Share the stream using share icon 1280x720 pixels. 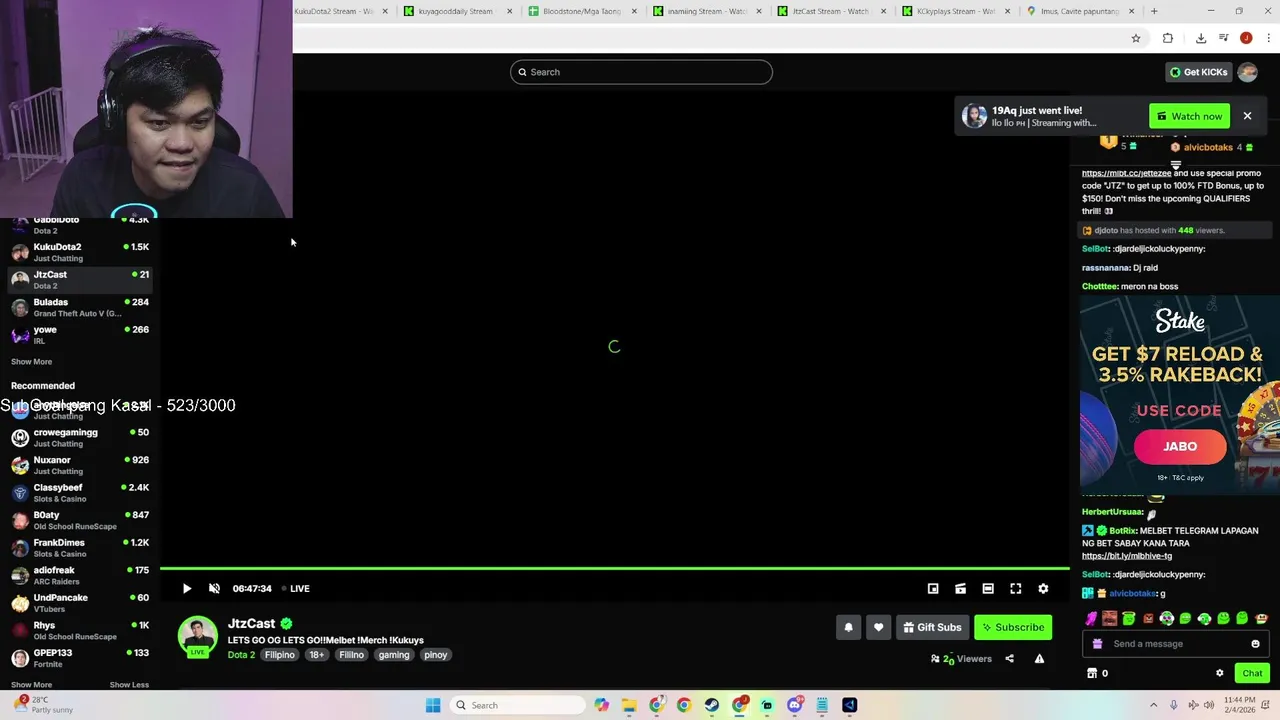coord(1009,658)
